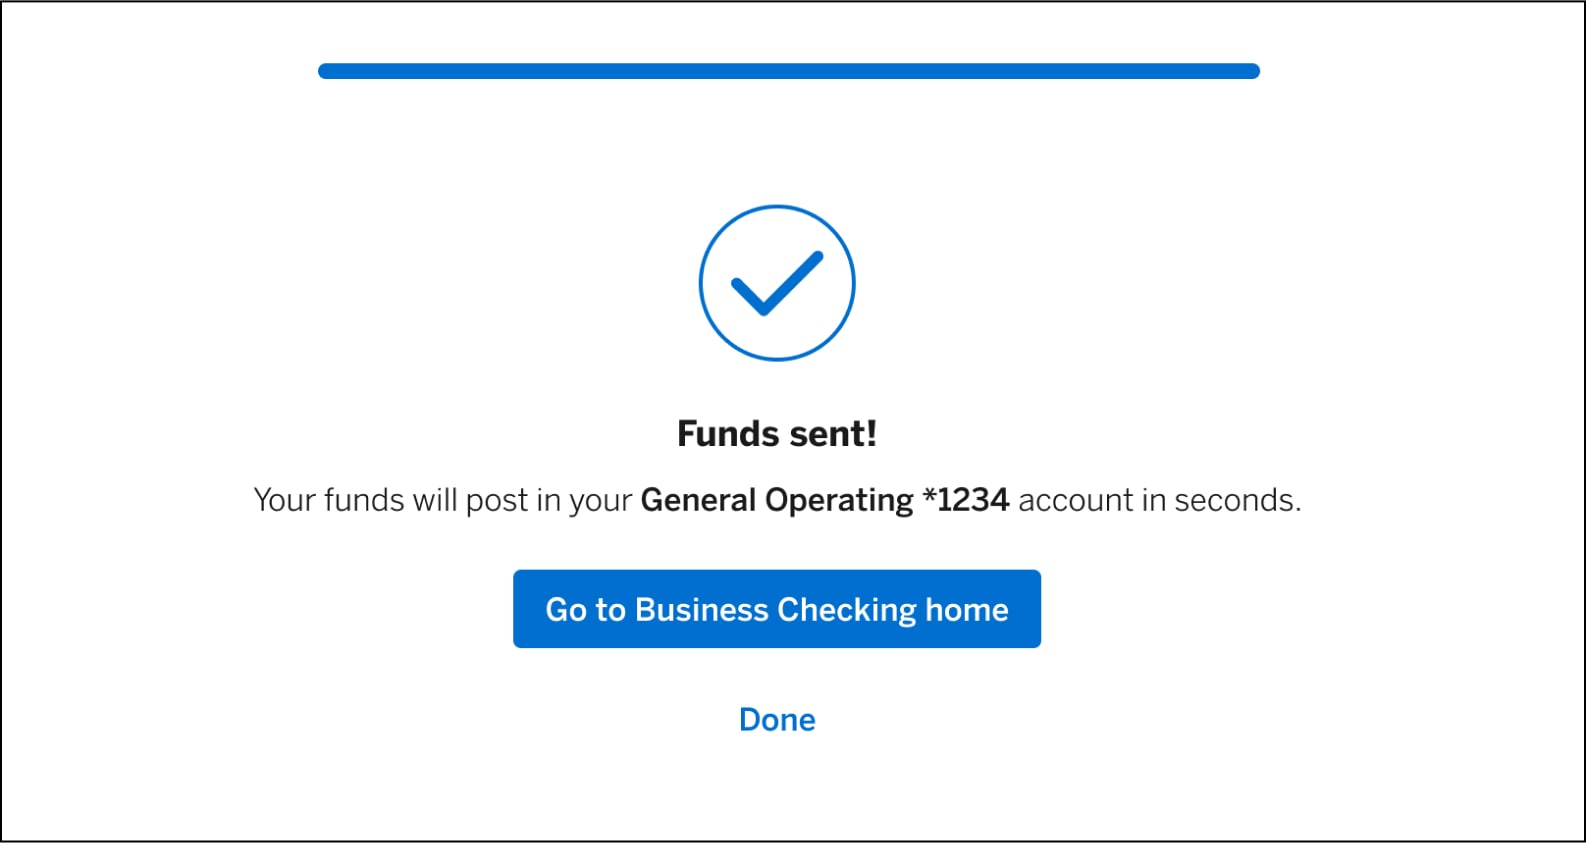Viewport: 1586px width, 843px height.
Task: Click the completed progress bar
Action: click(x=788, y=70)
